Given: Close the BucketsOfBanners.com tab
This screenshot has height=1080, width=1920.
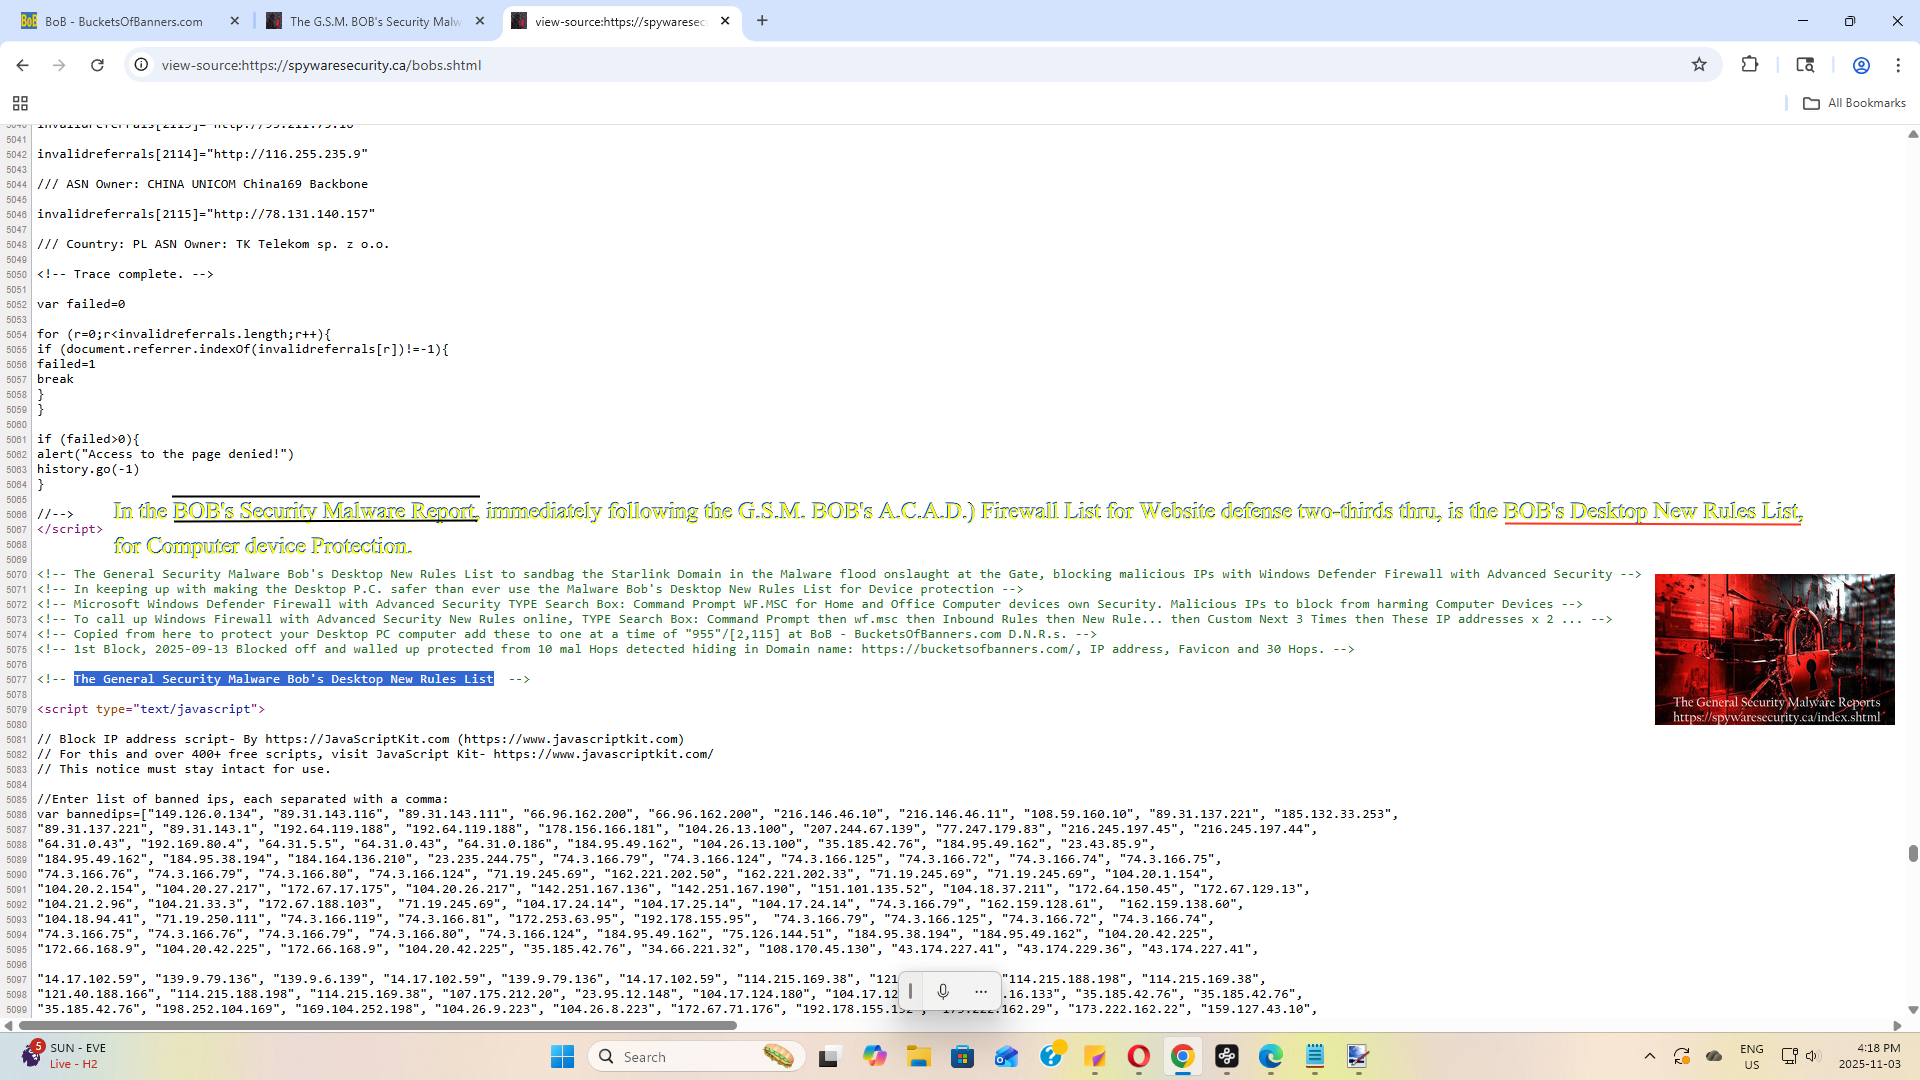Looking at the screenshot, I should [x=235, y=21].
